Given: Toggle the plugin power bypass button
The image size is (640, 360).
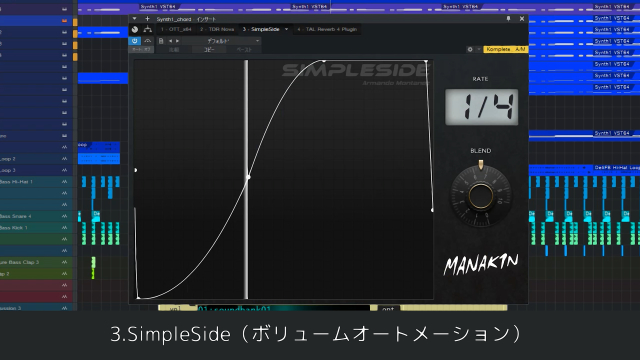Looking at the screenshot, I should (135, 41).
